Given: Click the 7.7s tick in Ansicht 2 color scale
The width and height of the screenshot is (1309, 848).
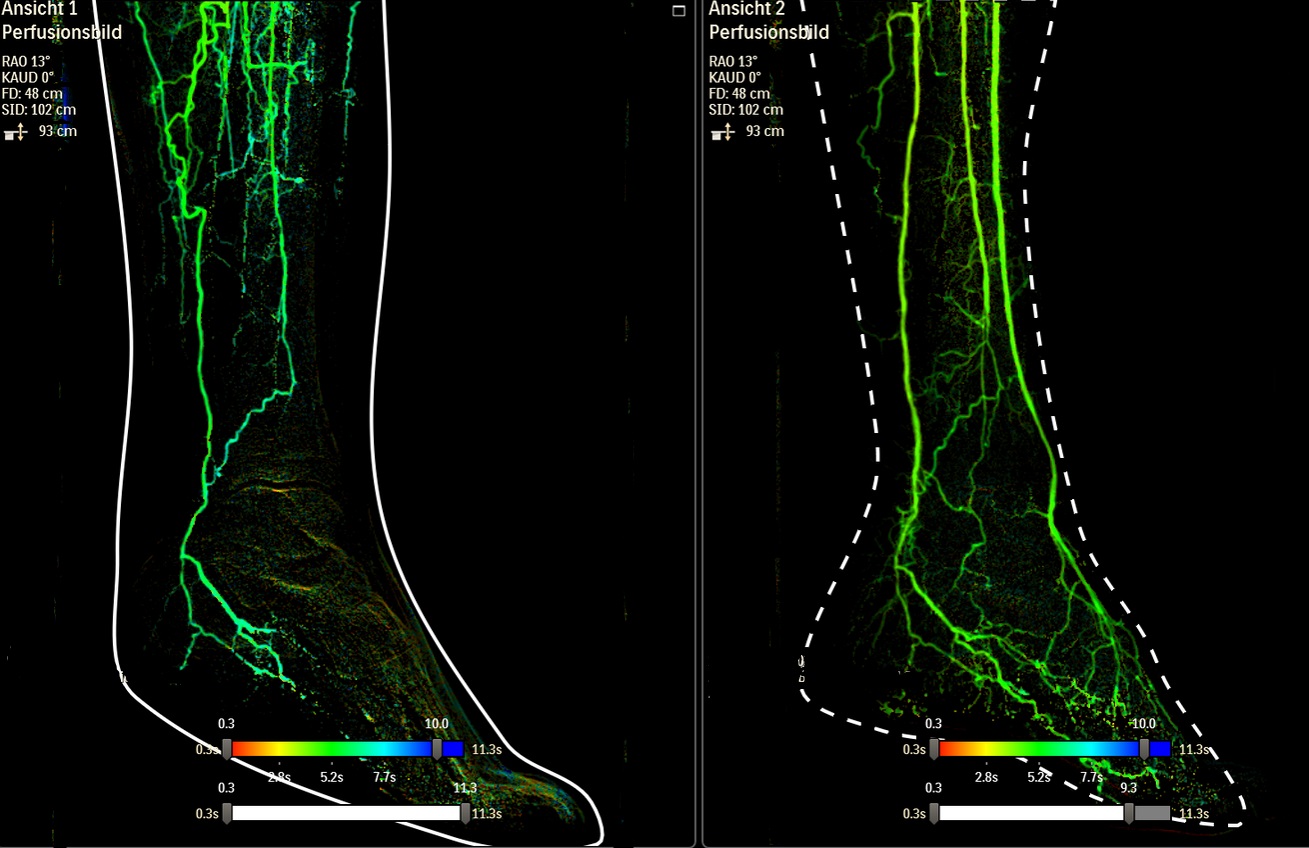Looking at the screenshot, I should (1091, 777).
